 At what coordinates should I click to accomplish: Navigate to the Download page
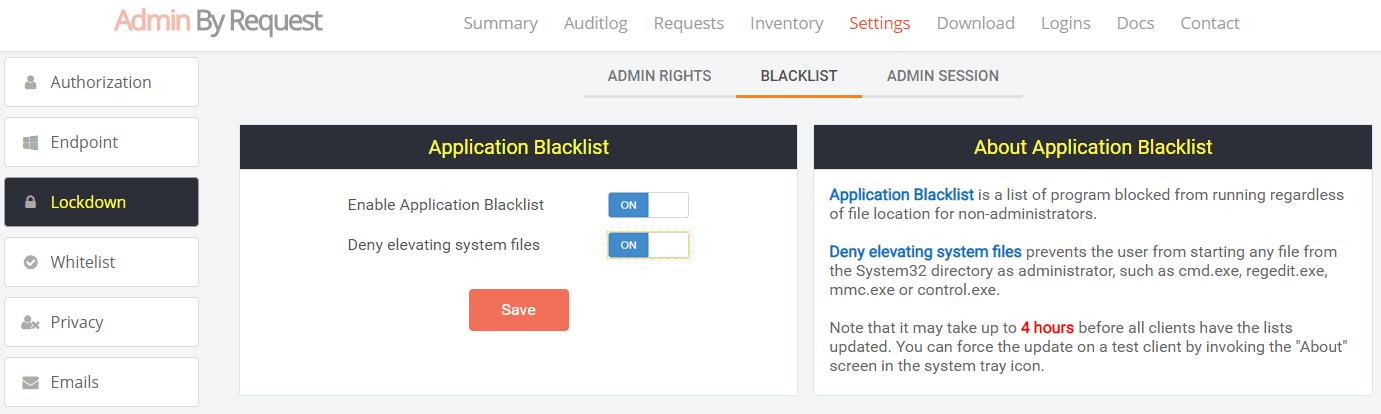[975, 23]
